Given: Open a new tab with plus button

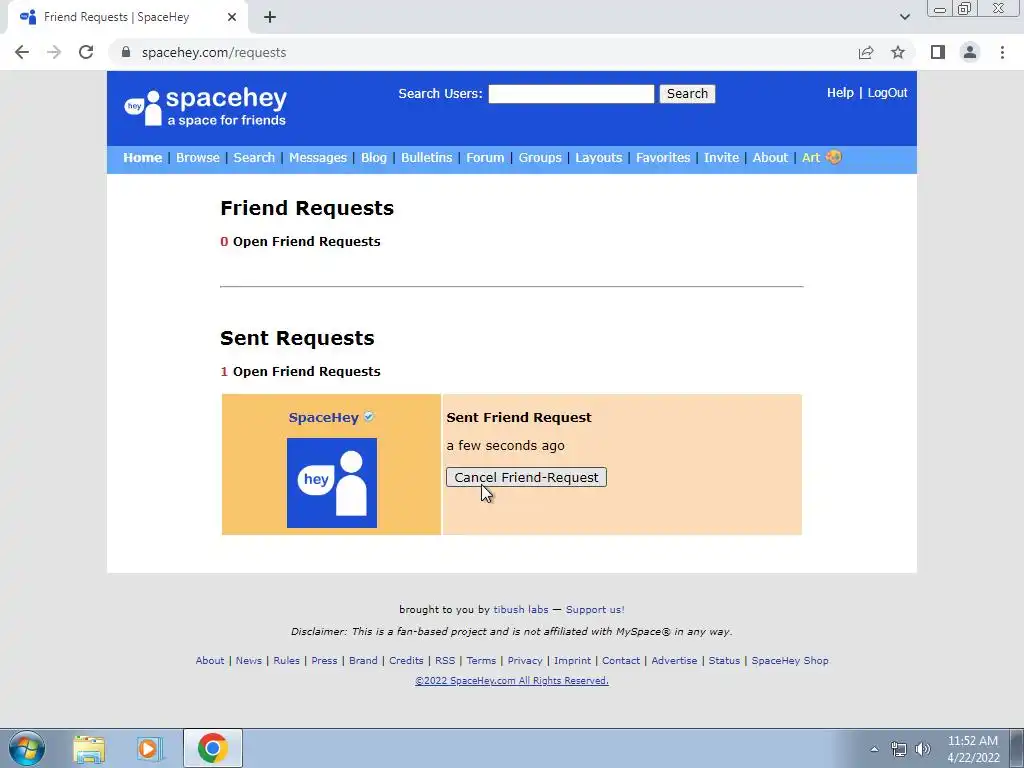Looking at the screenshot, I should (270, 17).
